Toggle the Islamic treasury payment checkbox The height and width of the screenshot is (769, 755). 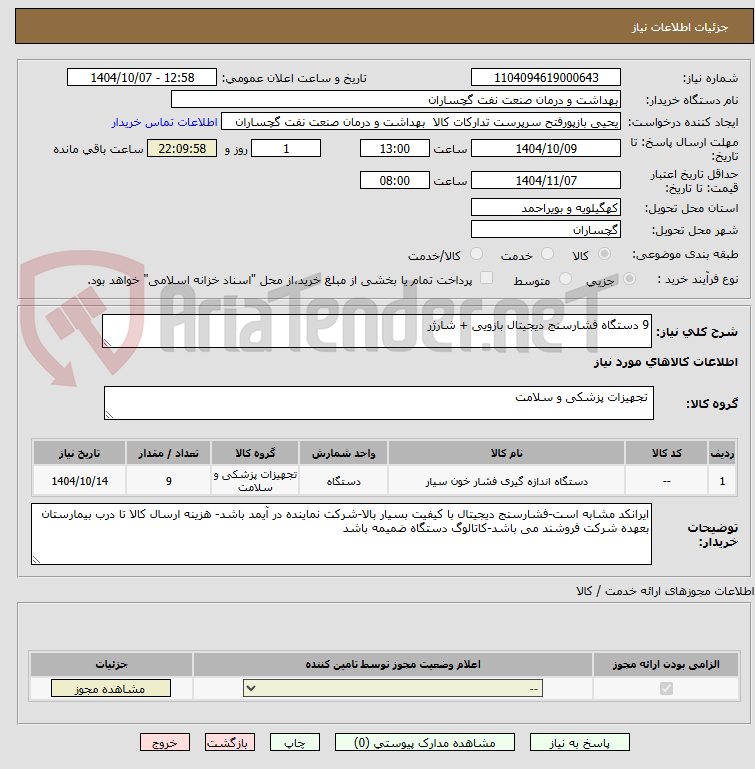(486, 278)
